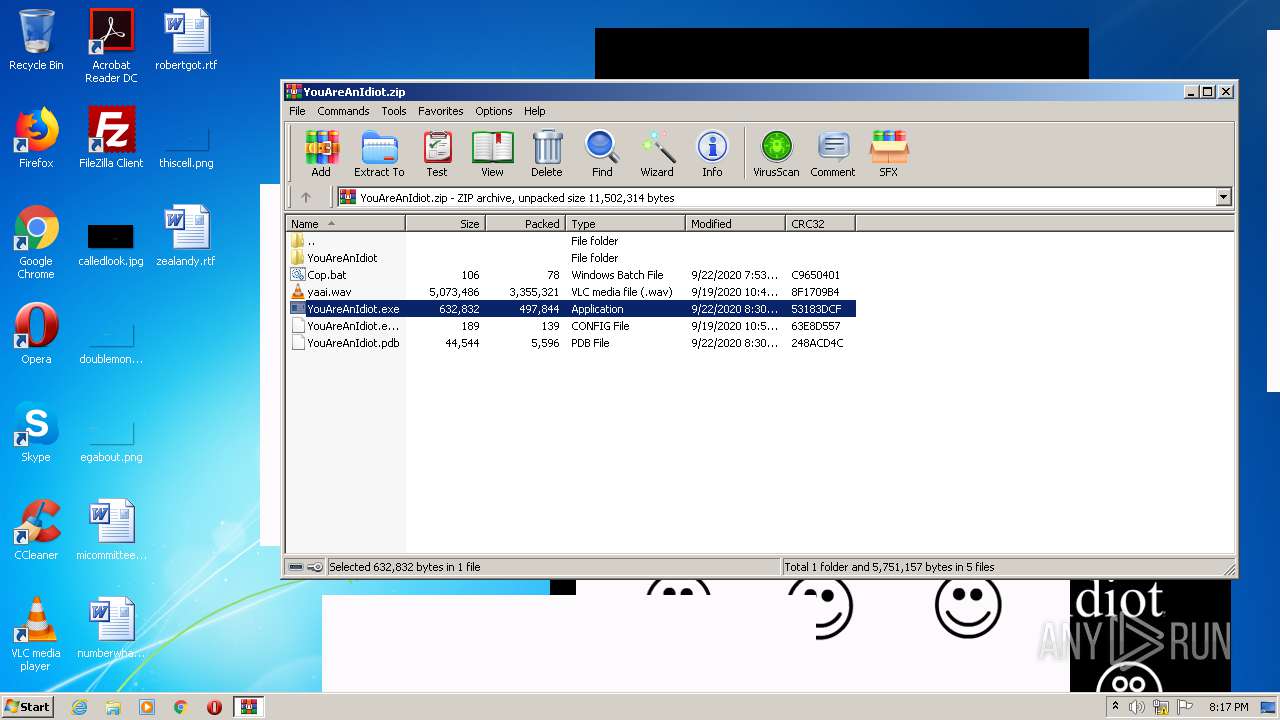Open the File menu
The height and width of the screenshot is (720, 1280).
(x=297, y=111)
